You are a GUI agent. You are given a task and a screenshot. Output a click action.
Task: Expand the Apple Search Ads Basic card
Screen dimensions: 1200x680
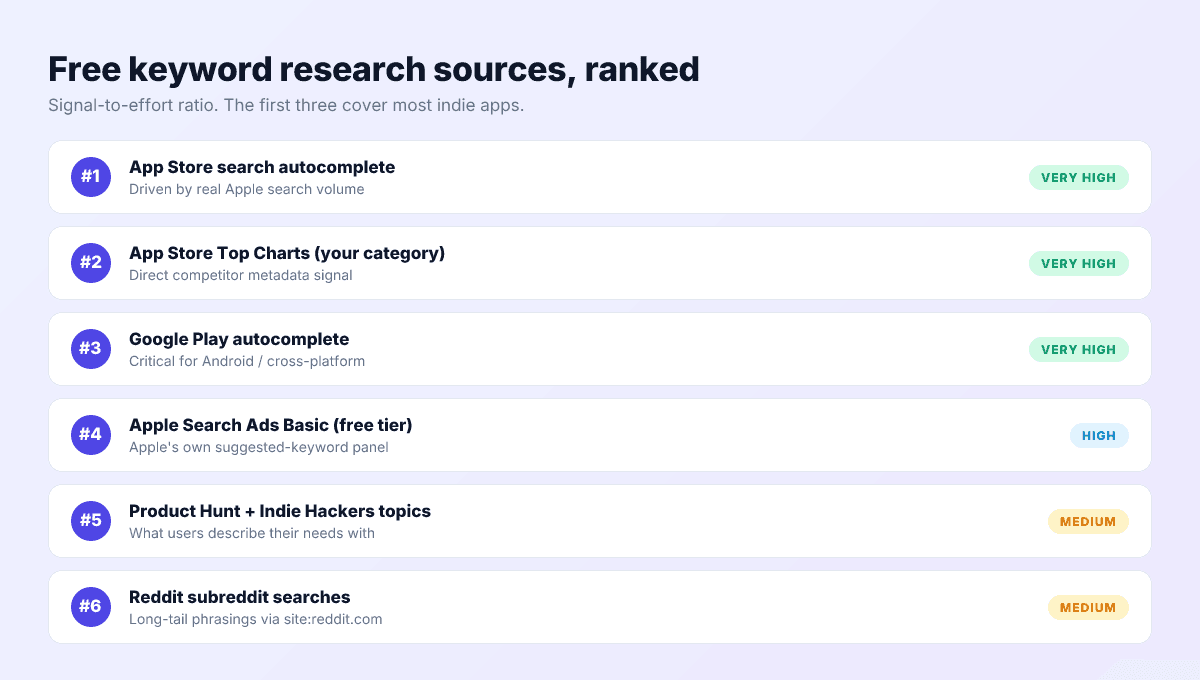[600, 435]
